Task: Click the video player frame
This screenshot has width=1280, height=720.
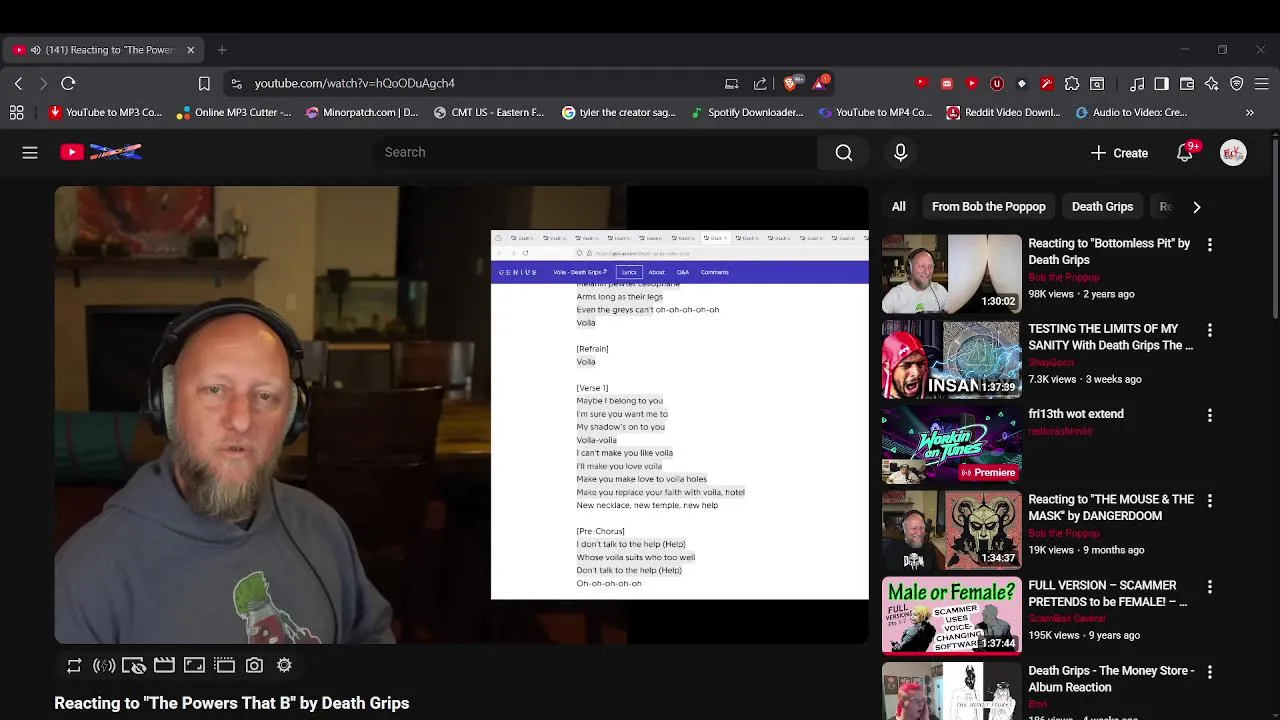Action: point(461,415)
